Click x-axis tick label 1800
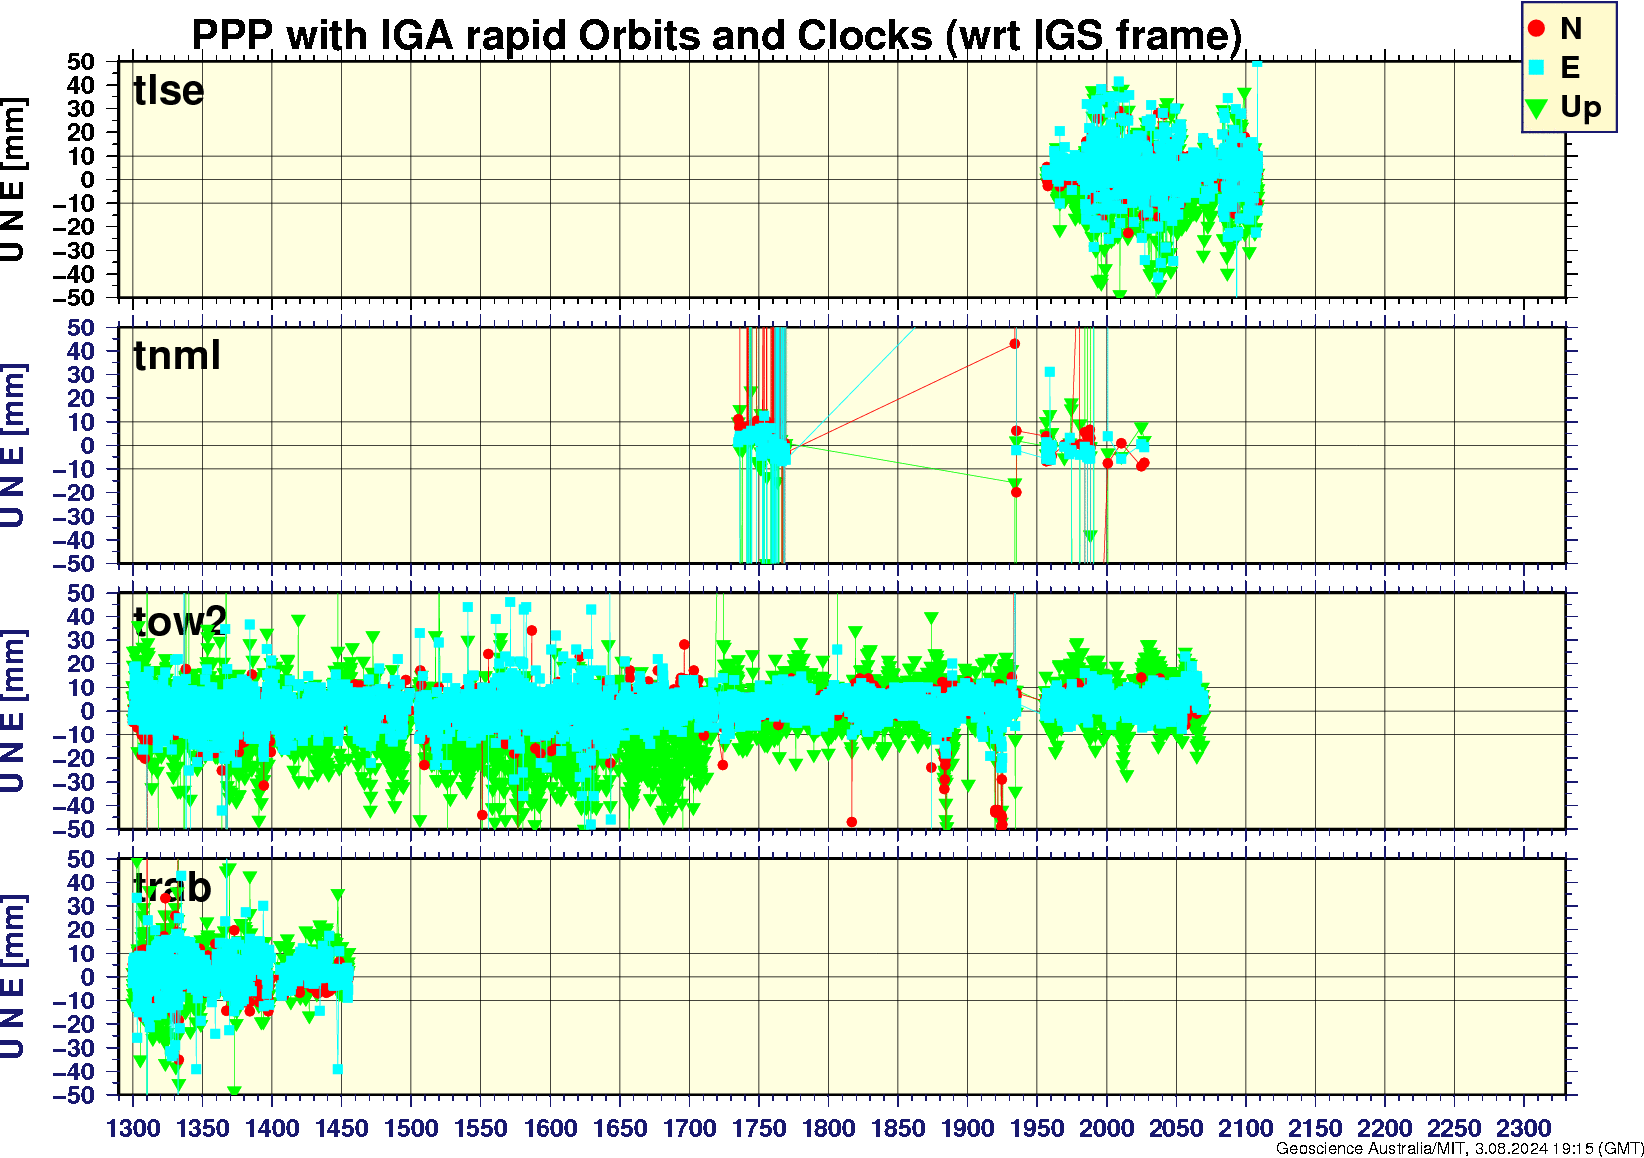 coord(828,1128)
